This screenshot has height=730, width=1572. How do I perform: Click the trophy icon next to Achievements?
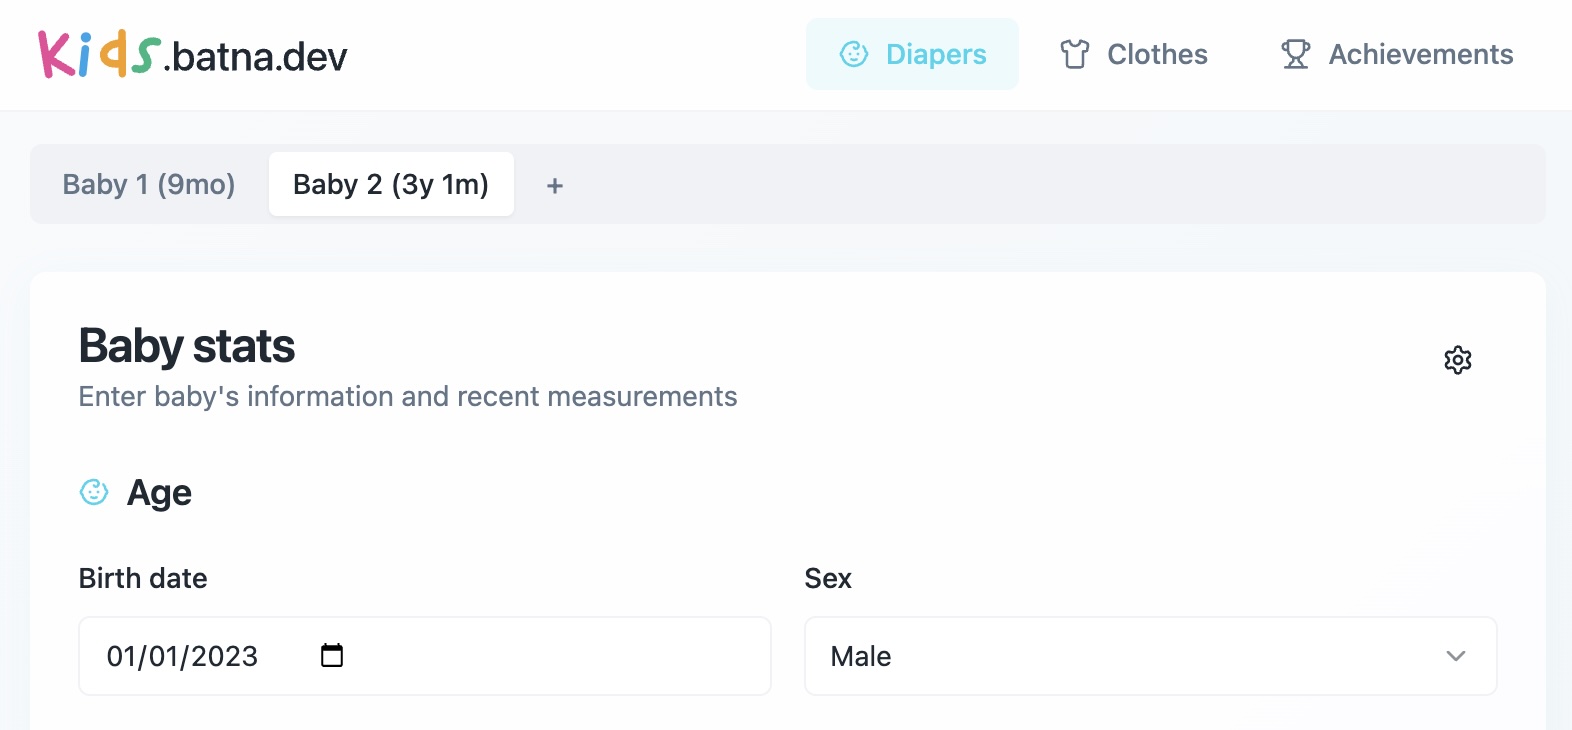(x=1296, y=54)
